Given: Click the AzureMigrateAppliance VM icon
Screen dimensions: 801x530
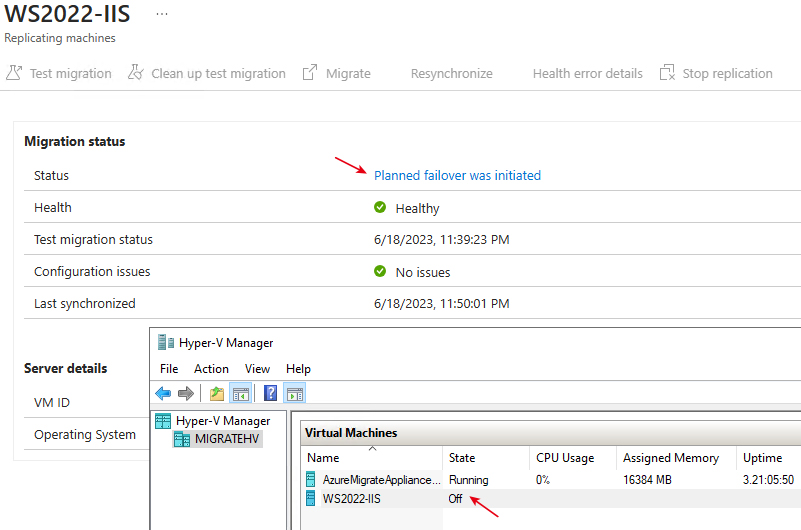Looking at the screenshot, I should coord(311,479).
